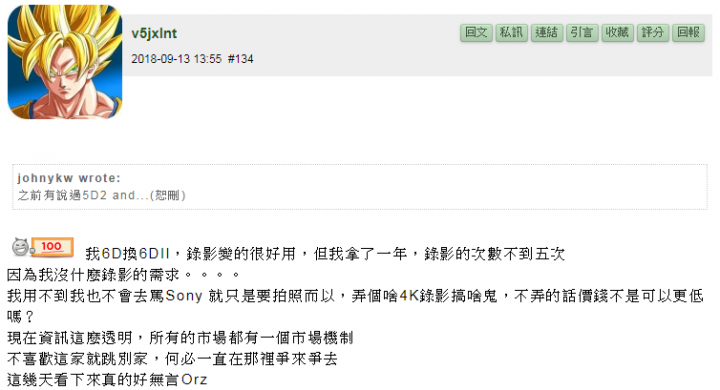Open the #134 post number link
The image size is (720, 390).
point(241,59)
